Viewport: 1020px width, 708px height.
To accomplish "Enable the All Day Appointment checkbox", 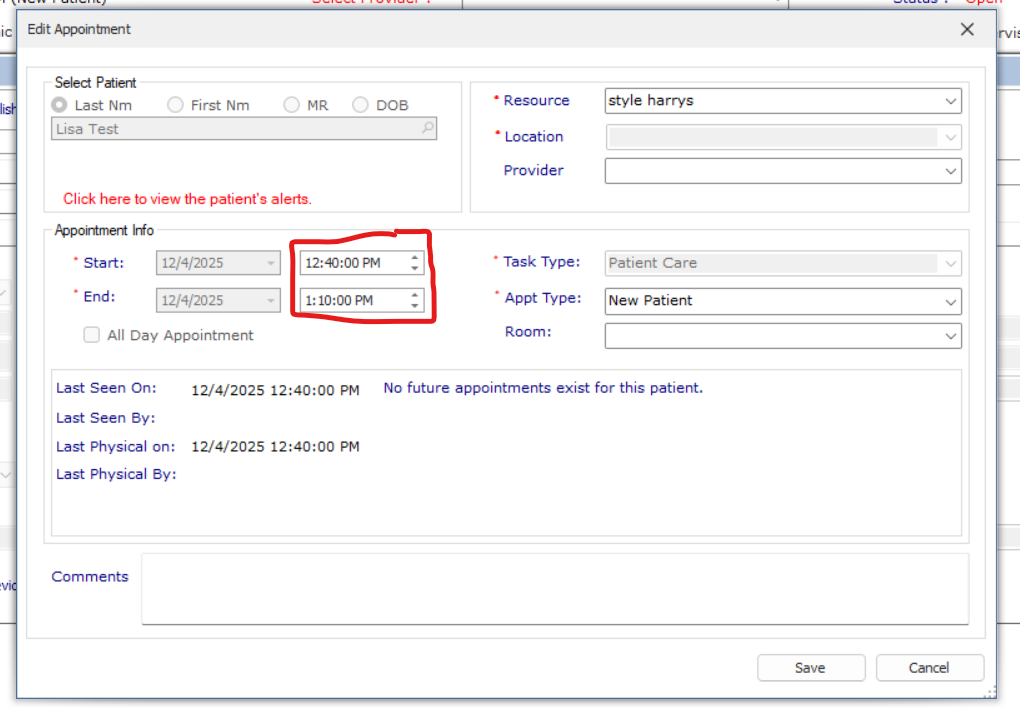I will point(92,334).
